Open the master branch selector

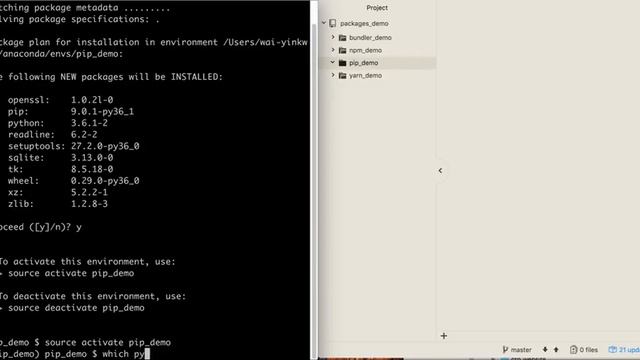tap(517, 350)
